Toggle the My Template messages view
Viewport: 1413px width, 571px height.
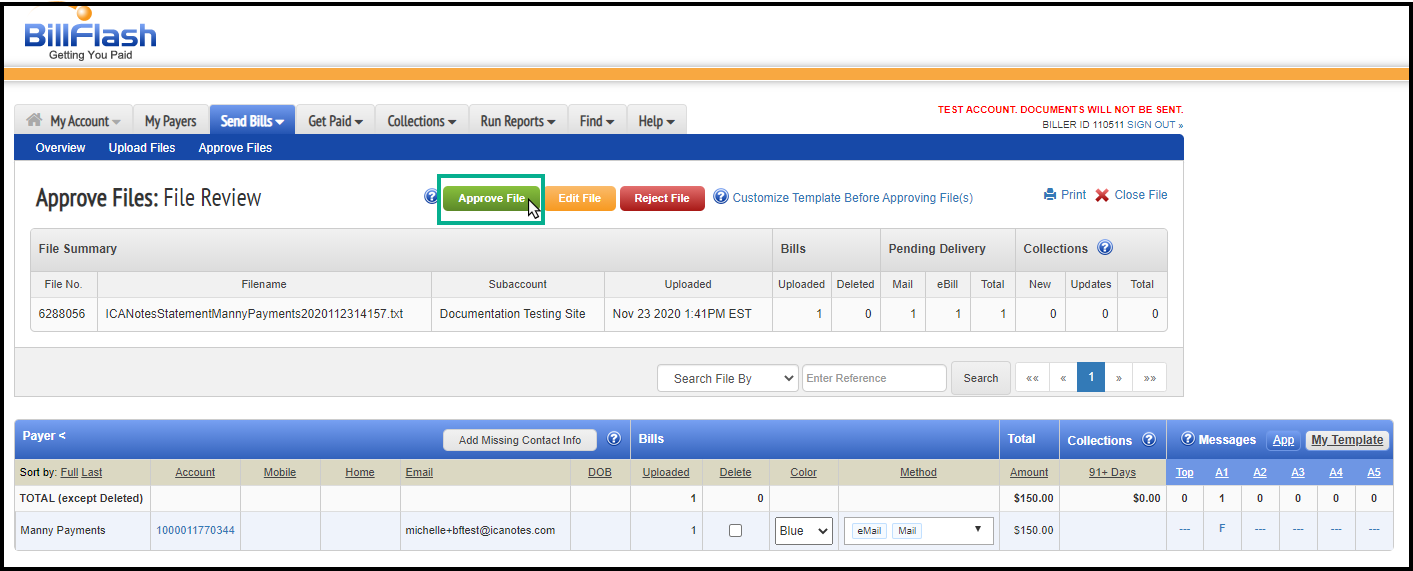pos(1347,440)
